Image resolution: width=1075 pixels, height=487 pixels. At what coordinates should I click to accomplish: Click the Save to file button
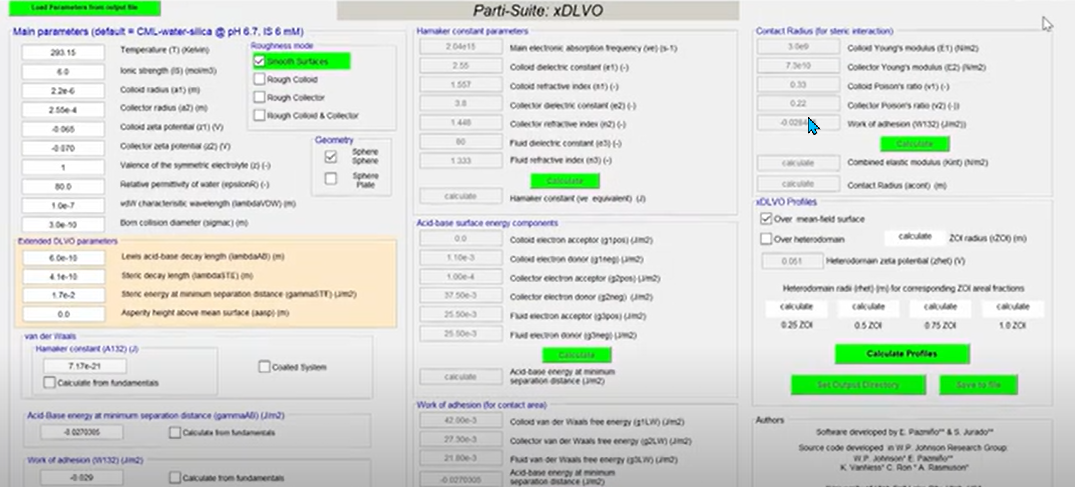click(x=978, y=385)
